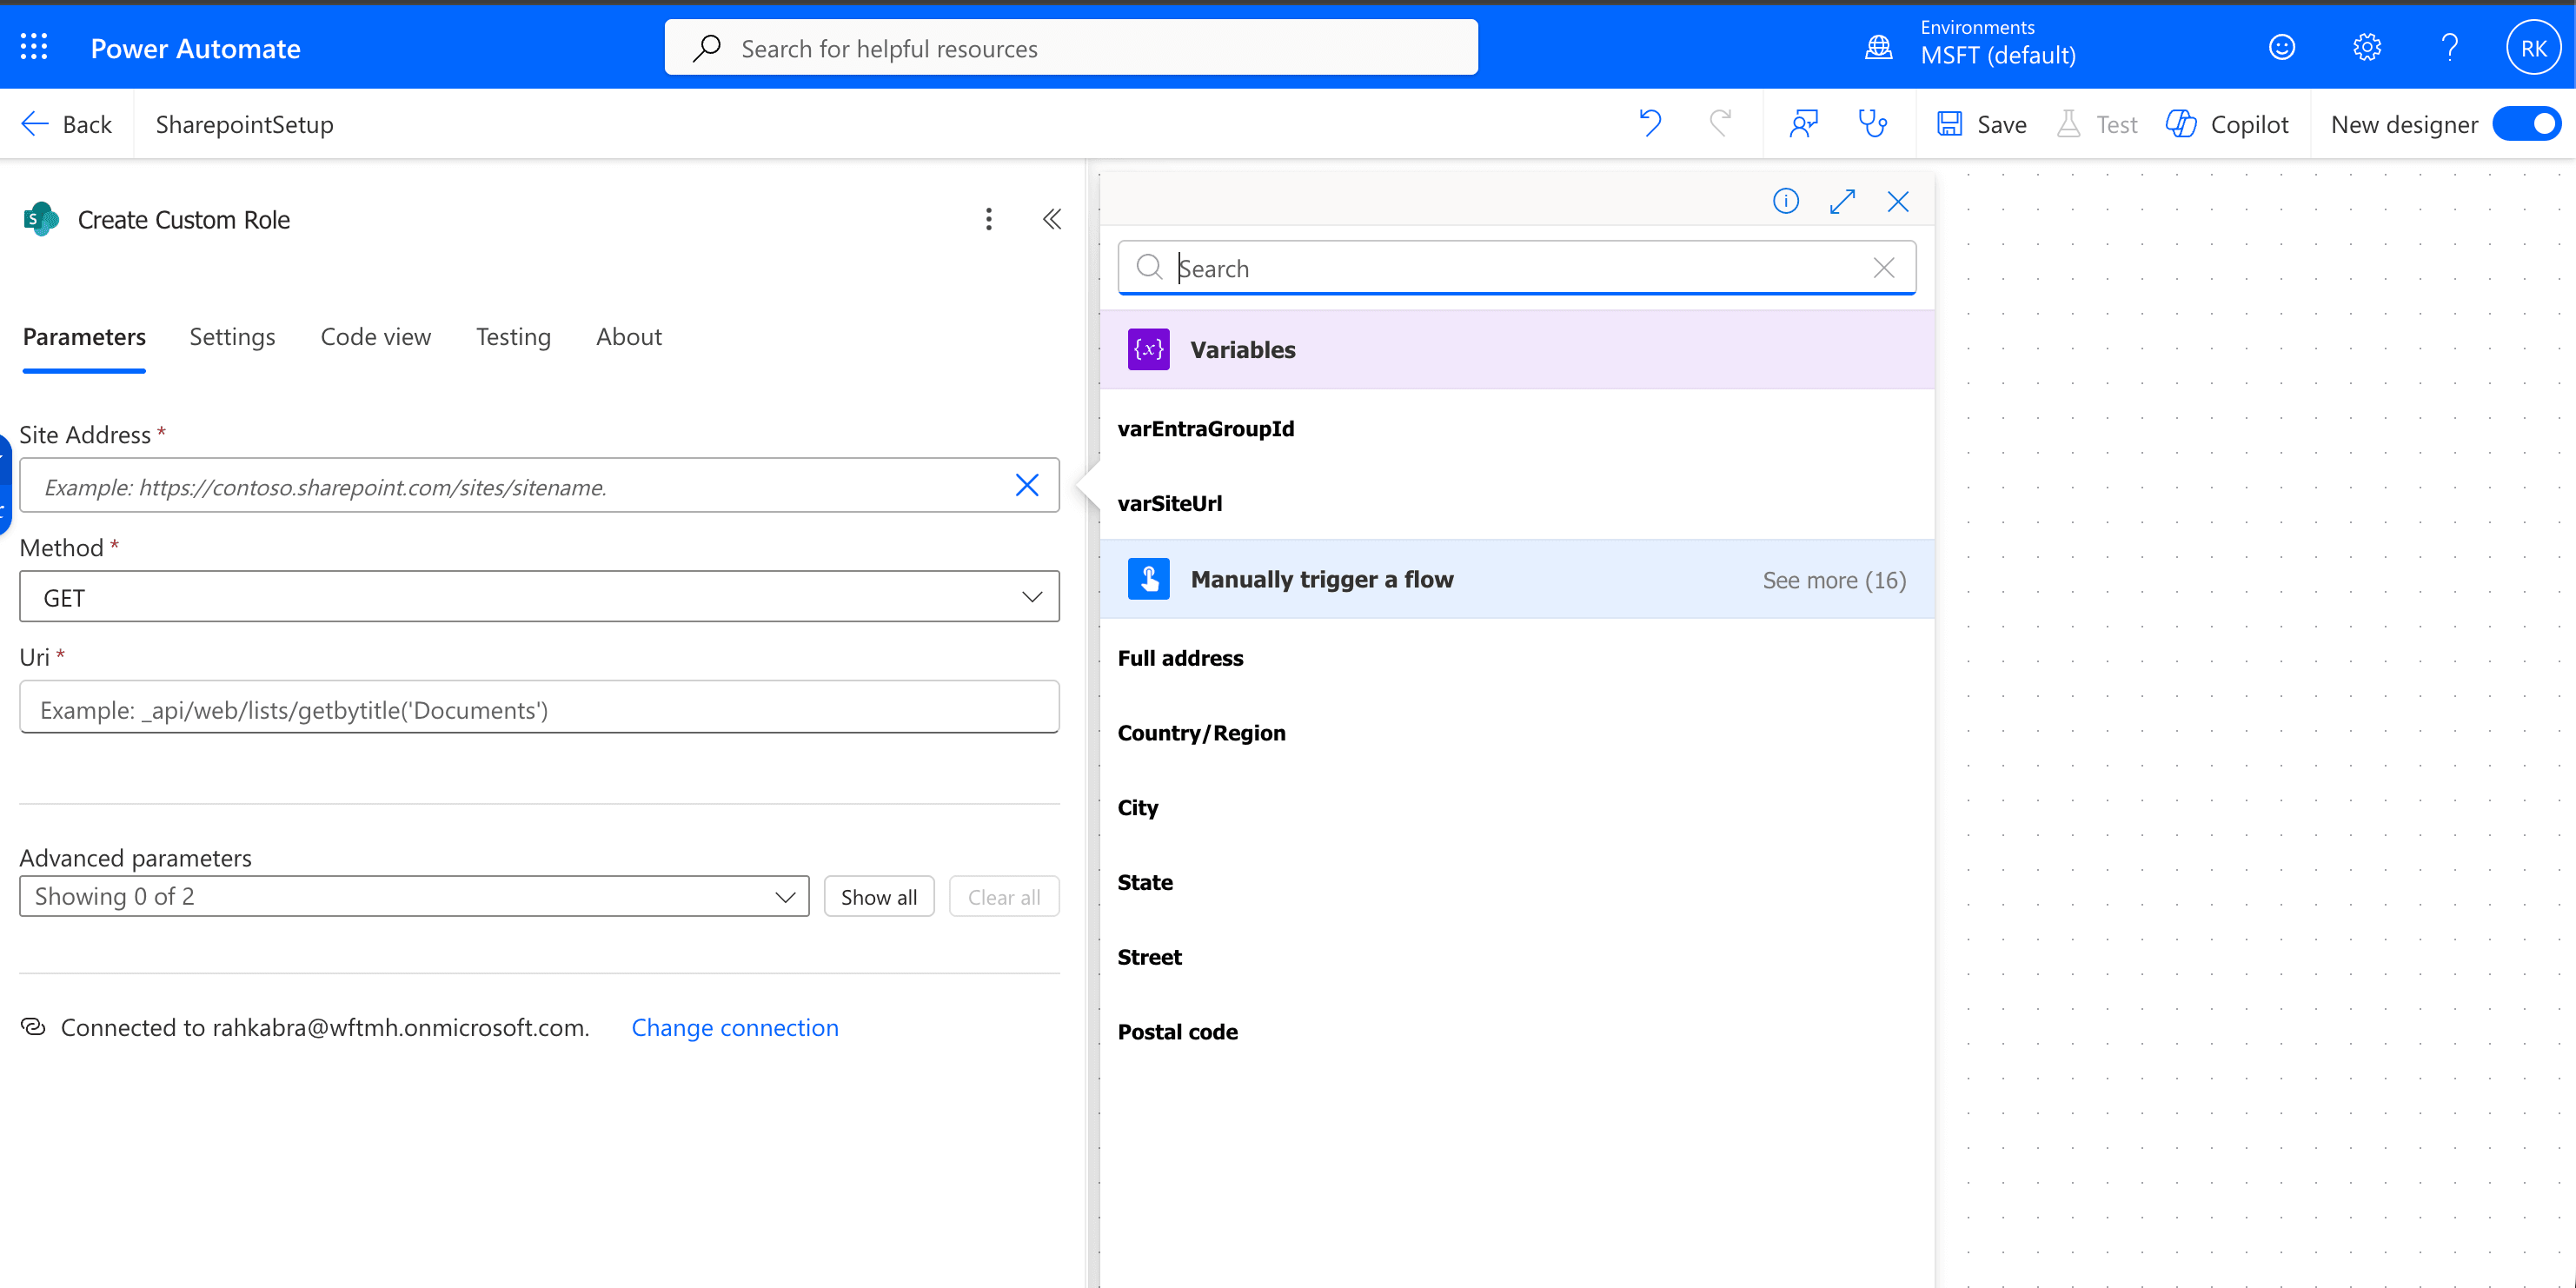Open the Advanced parameters dropdown
This screenshot has height=1288, width=2576.
(414, 896)
